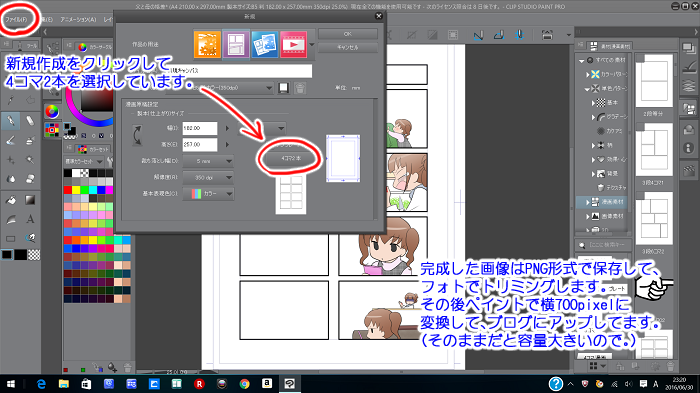Expand more project type options arrow
Screen dimensions: 700x393
pyautogui.click(x=312, y=45)
